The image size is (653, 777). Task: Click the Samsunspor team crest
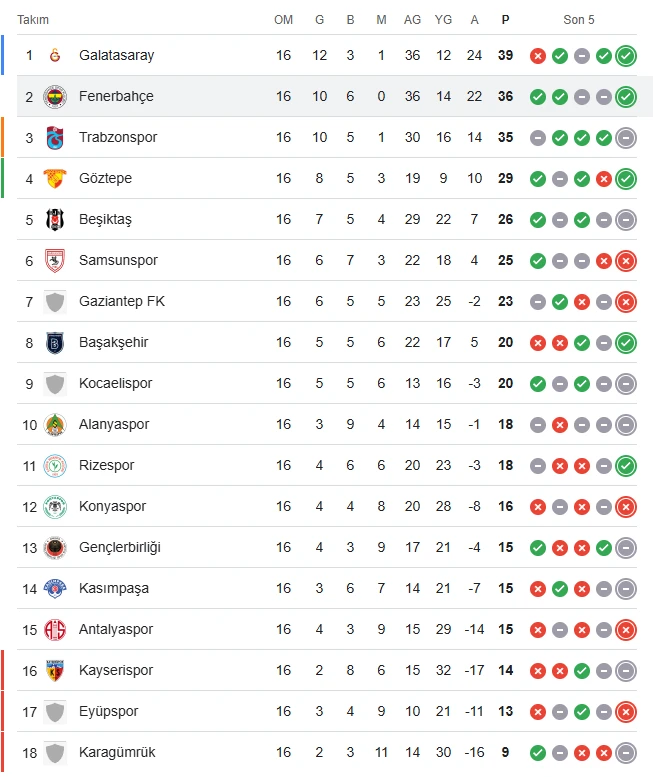[55, 261]
